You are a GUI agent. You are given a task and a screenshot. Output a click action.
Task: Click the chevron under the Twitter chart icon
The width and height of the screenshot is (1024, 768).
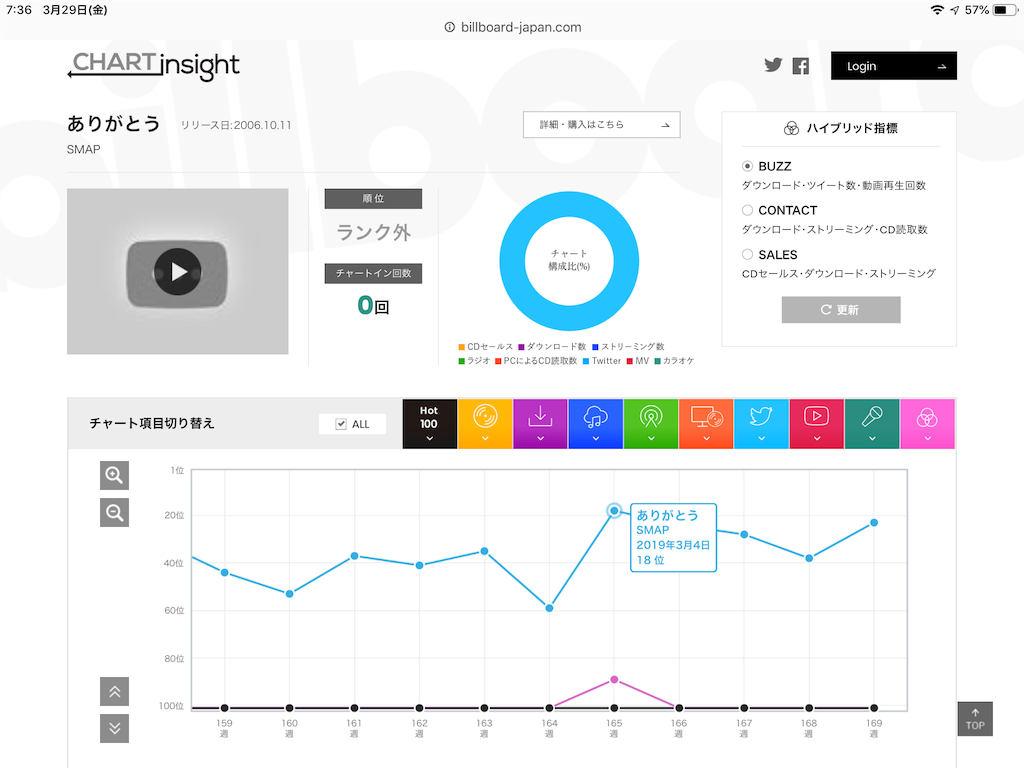[x=761, y=439]
